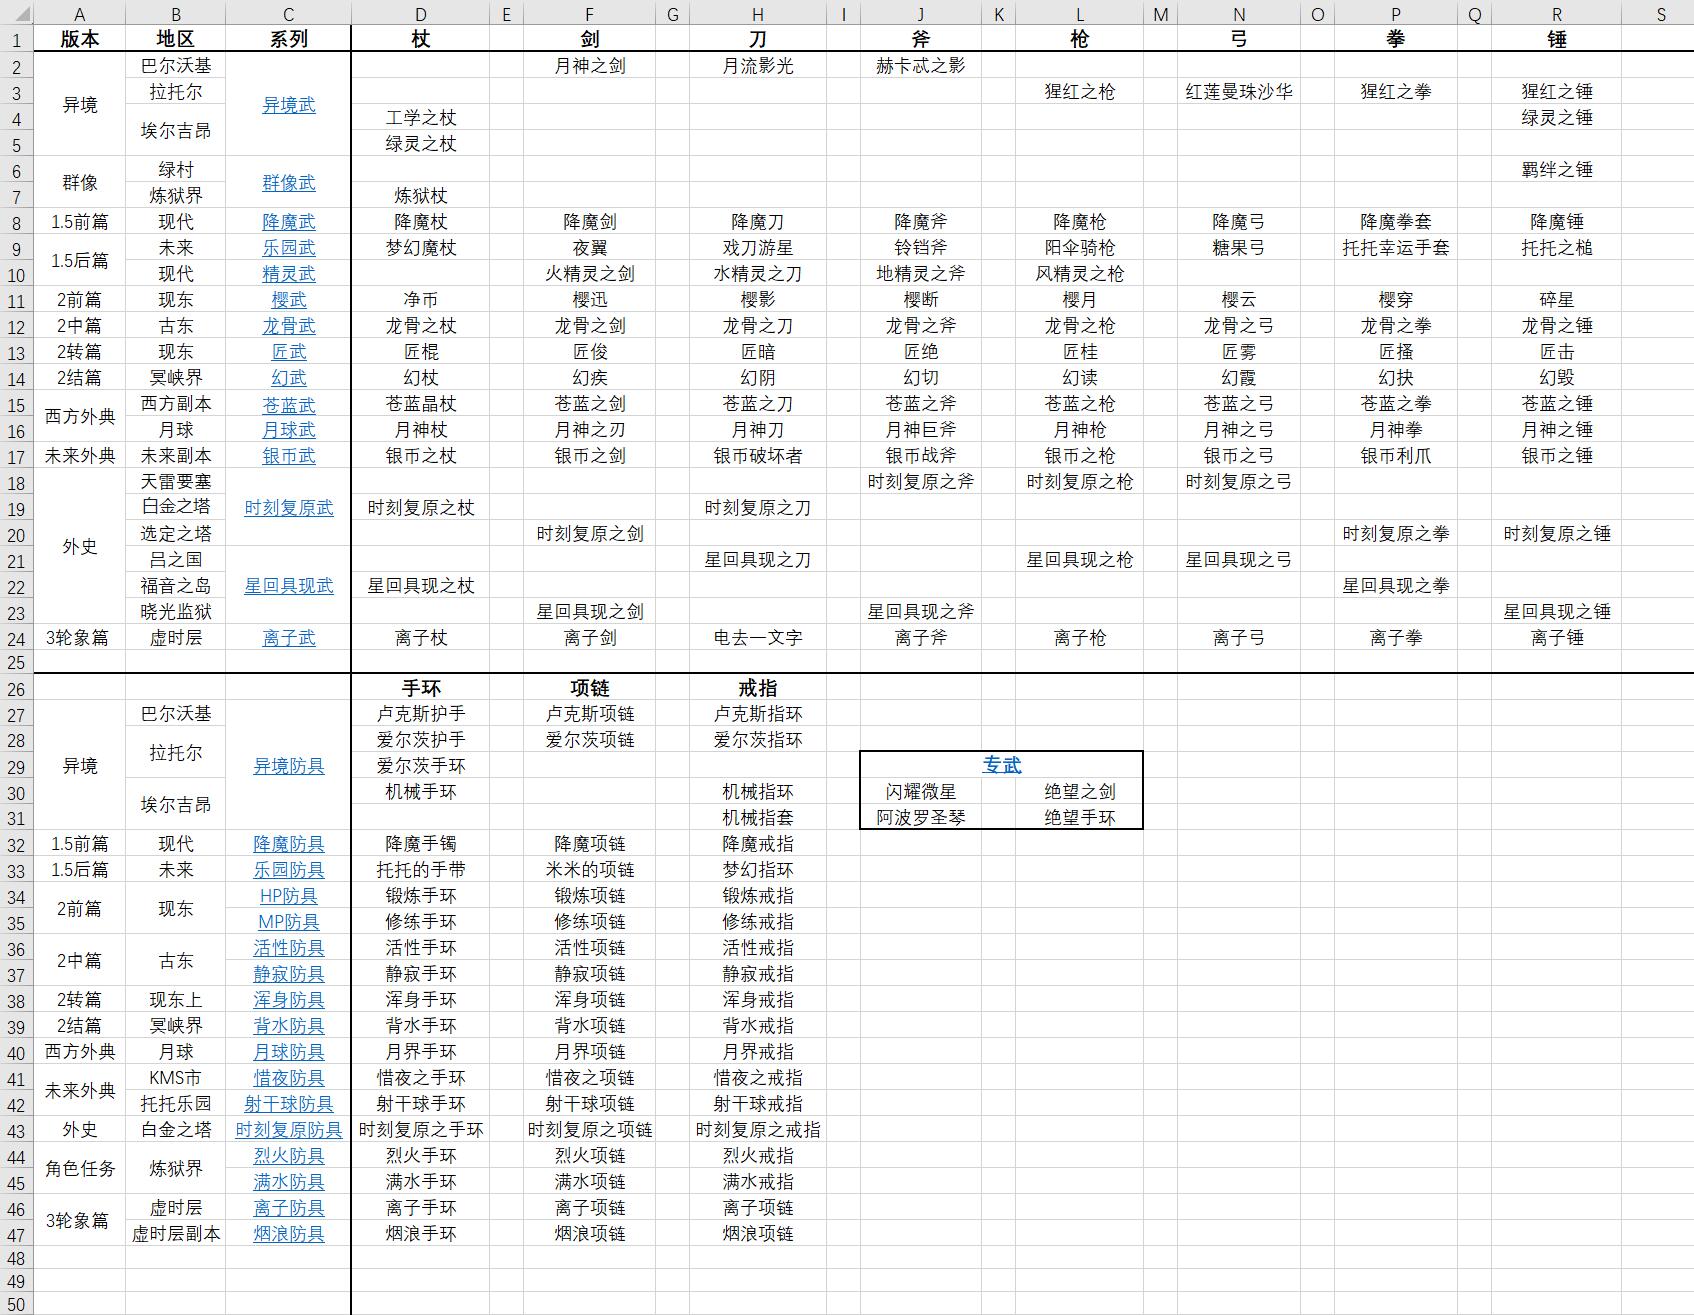Click the 电去一文字 cell
Screen dimensions: 1694x1315
point(757,638)
